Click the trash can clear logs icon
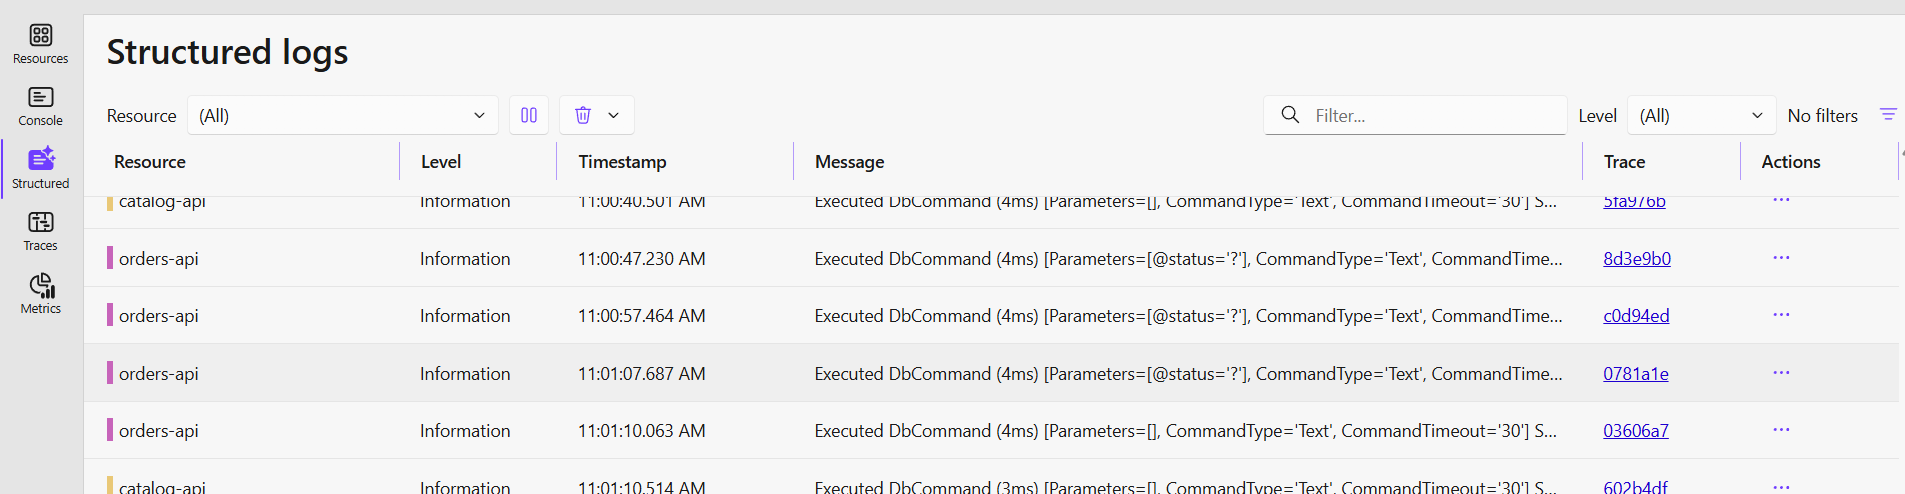Image resolution: width=1905 pixels, height=494 pixels. click(583, 115)
